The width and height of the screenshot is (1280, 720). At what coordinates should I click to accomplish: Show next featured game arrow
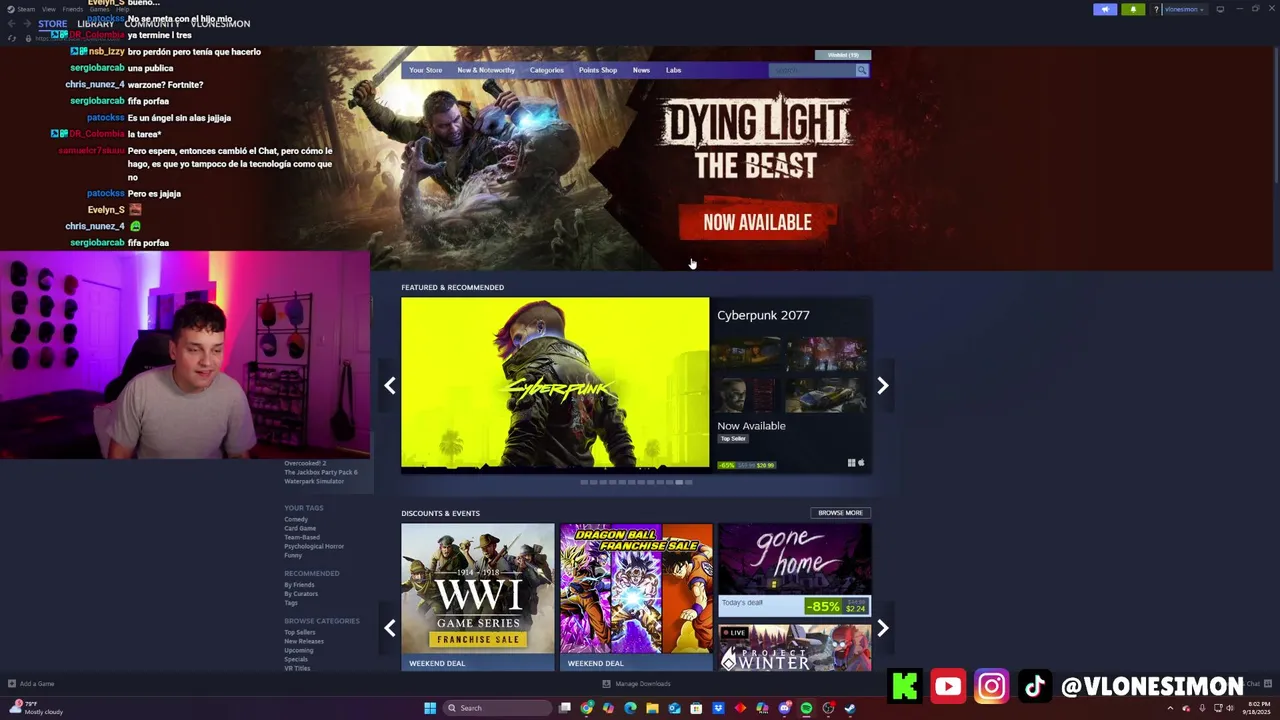click(882, 386)
